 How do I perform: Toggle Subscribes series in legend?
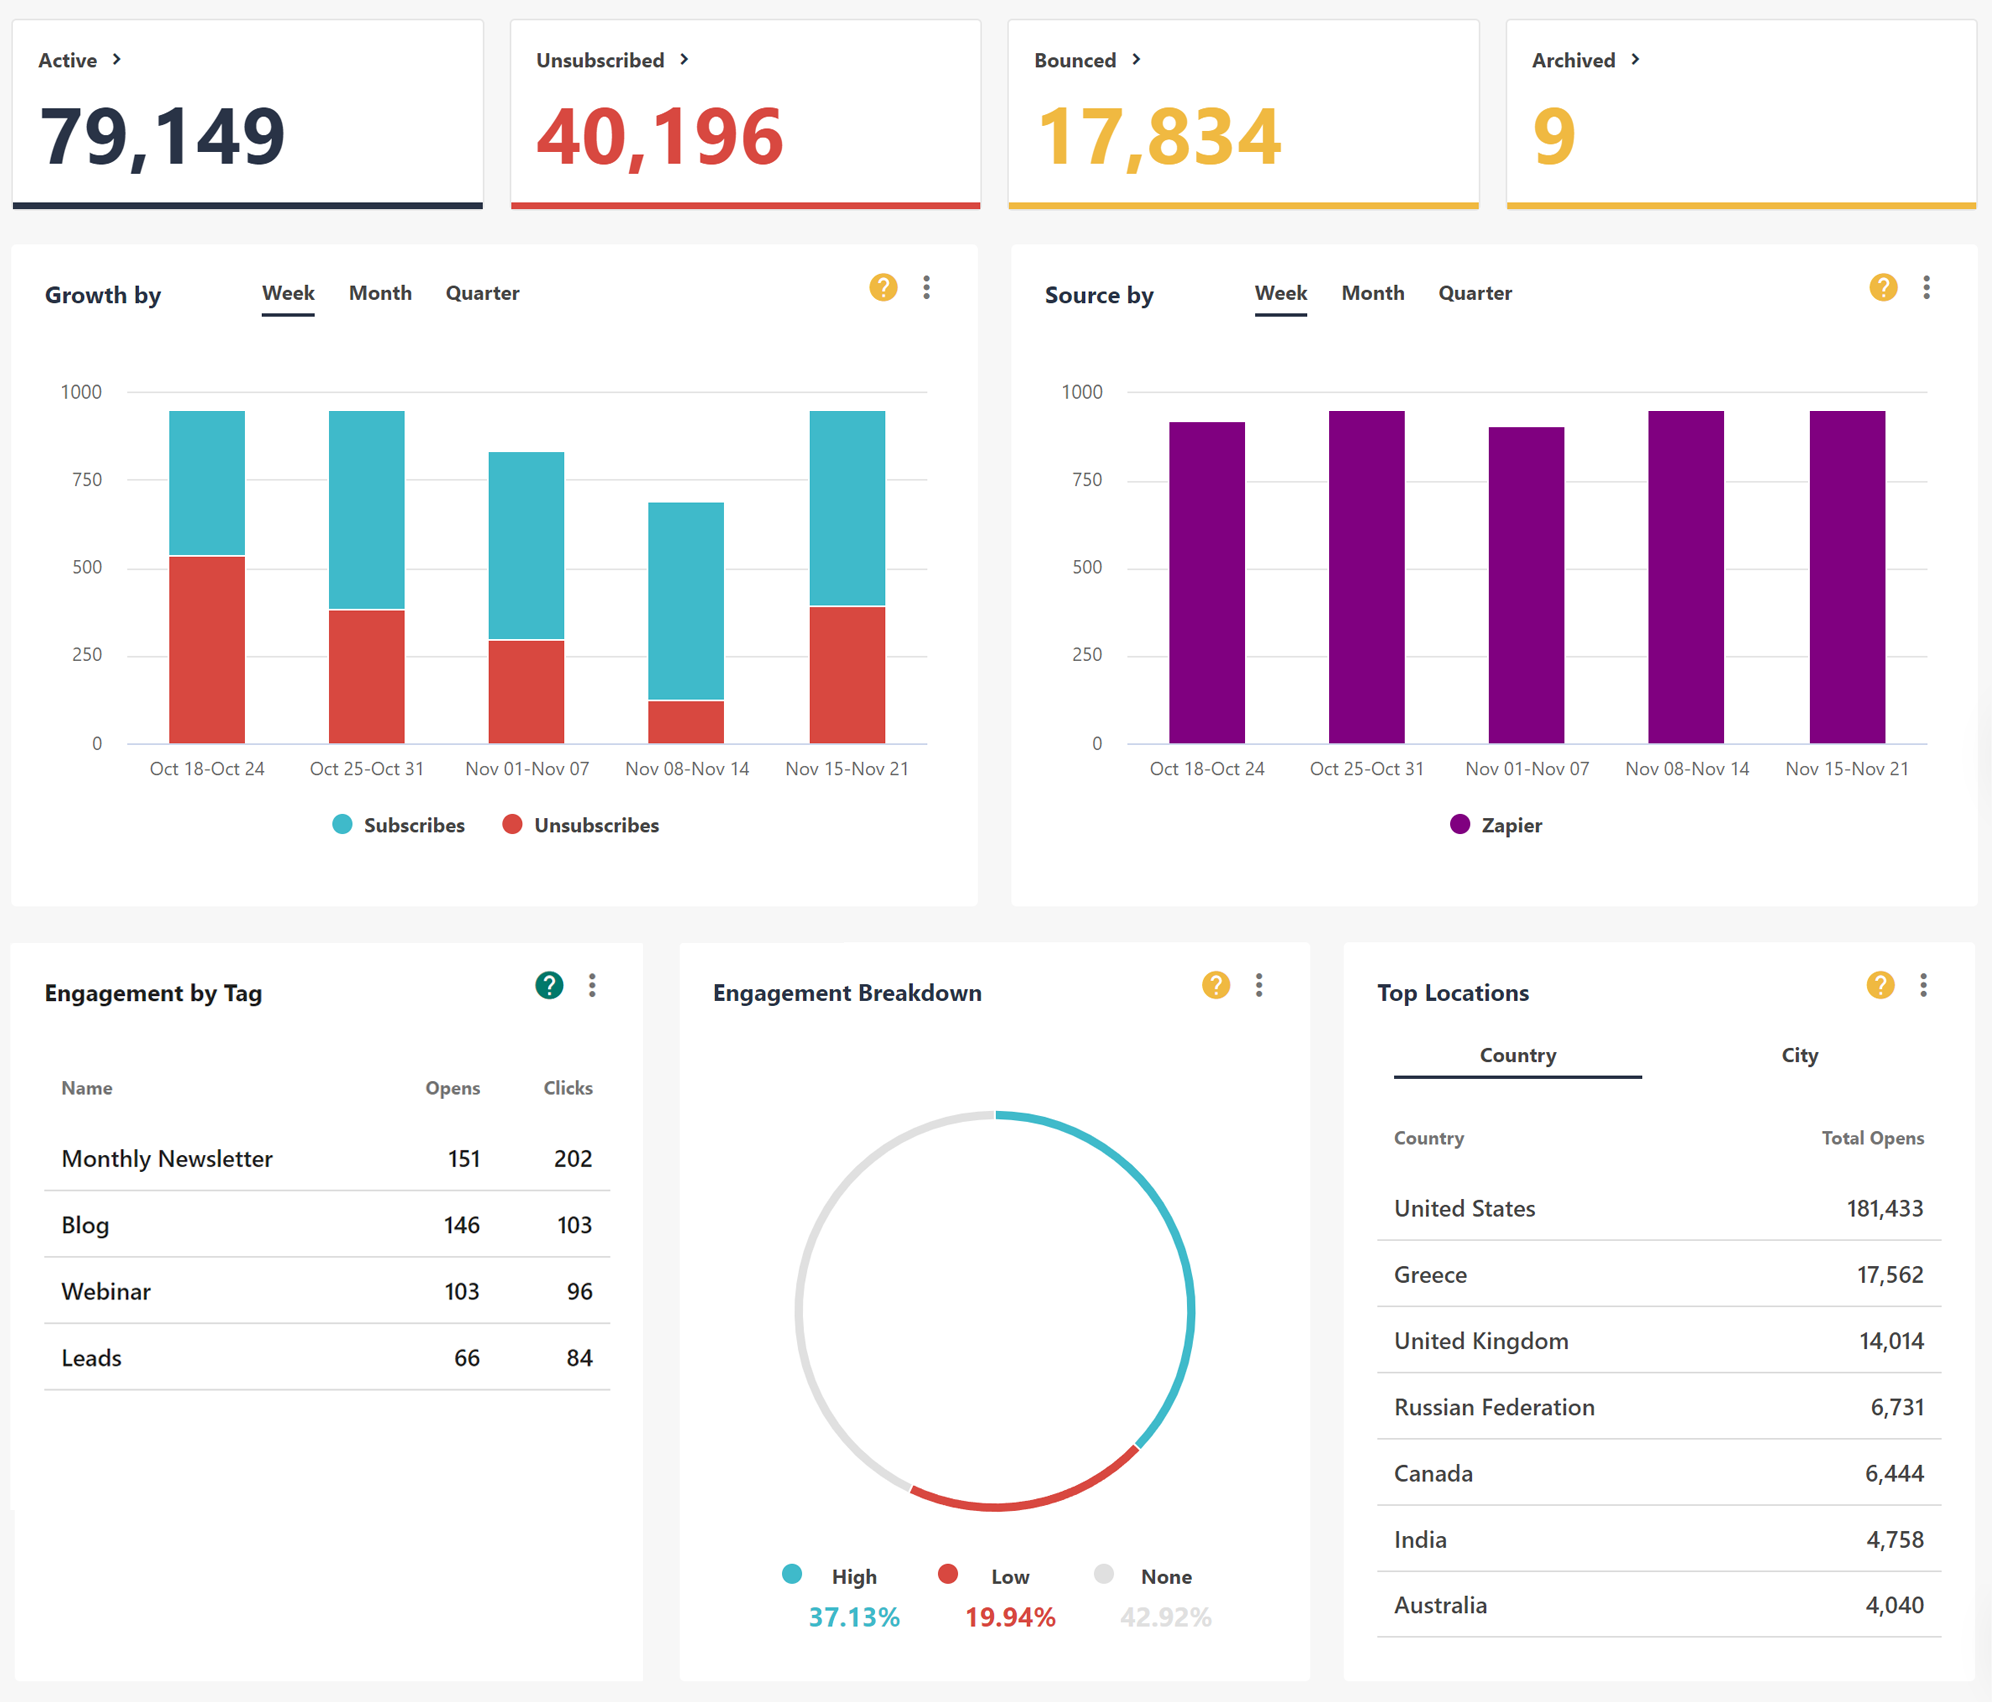click(x=398, y=825)
